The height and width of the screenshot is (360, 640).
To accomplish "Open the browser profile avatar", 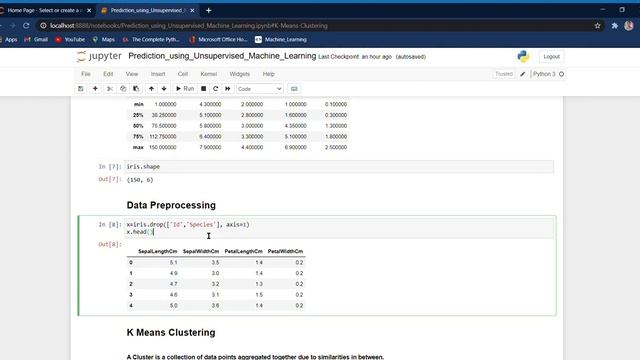I will [629, 25].
